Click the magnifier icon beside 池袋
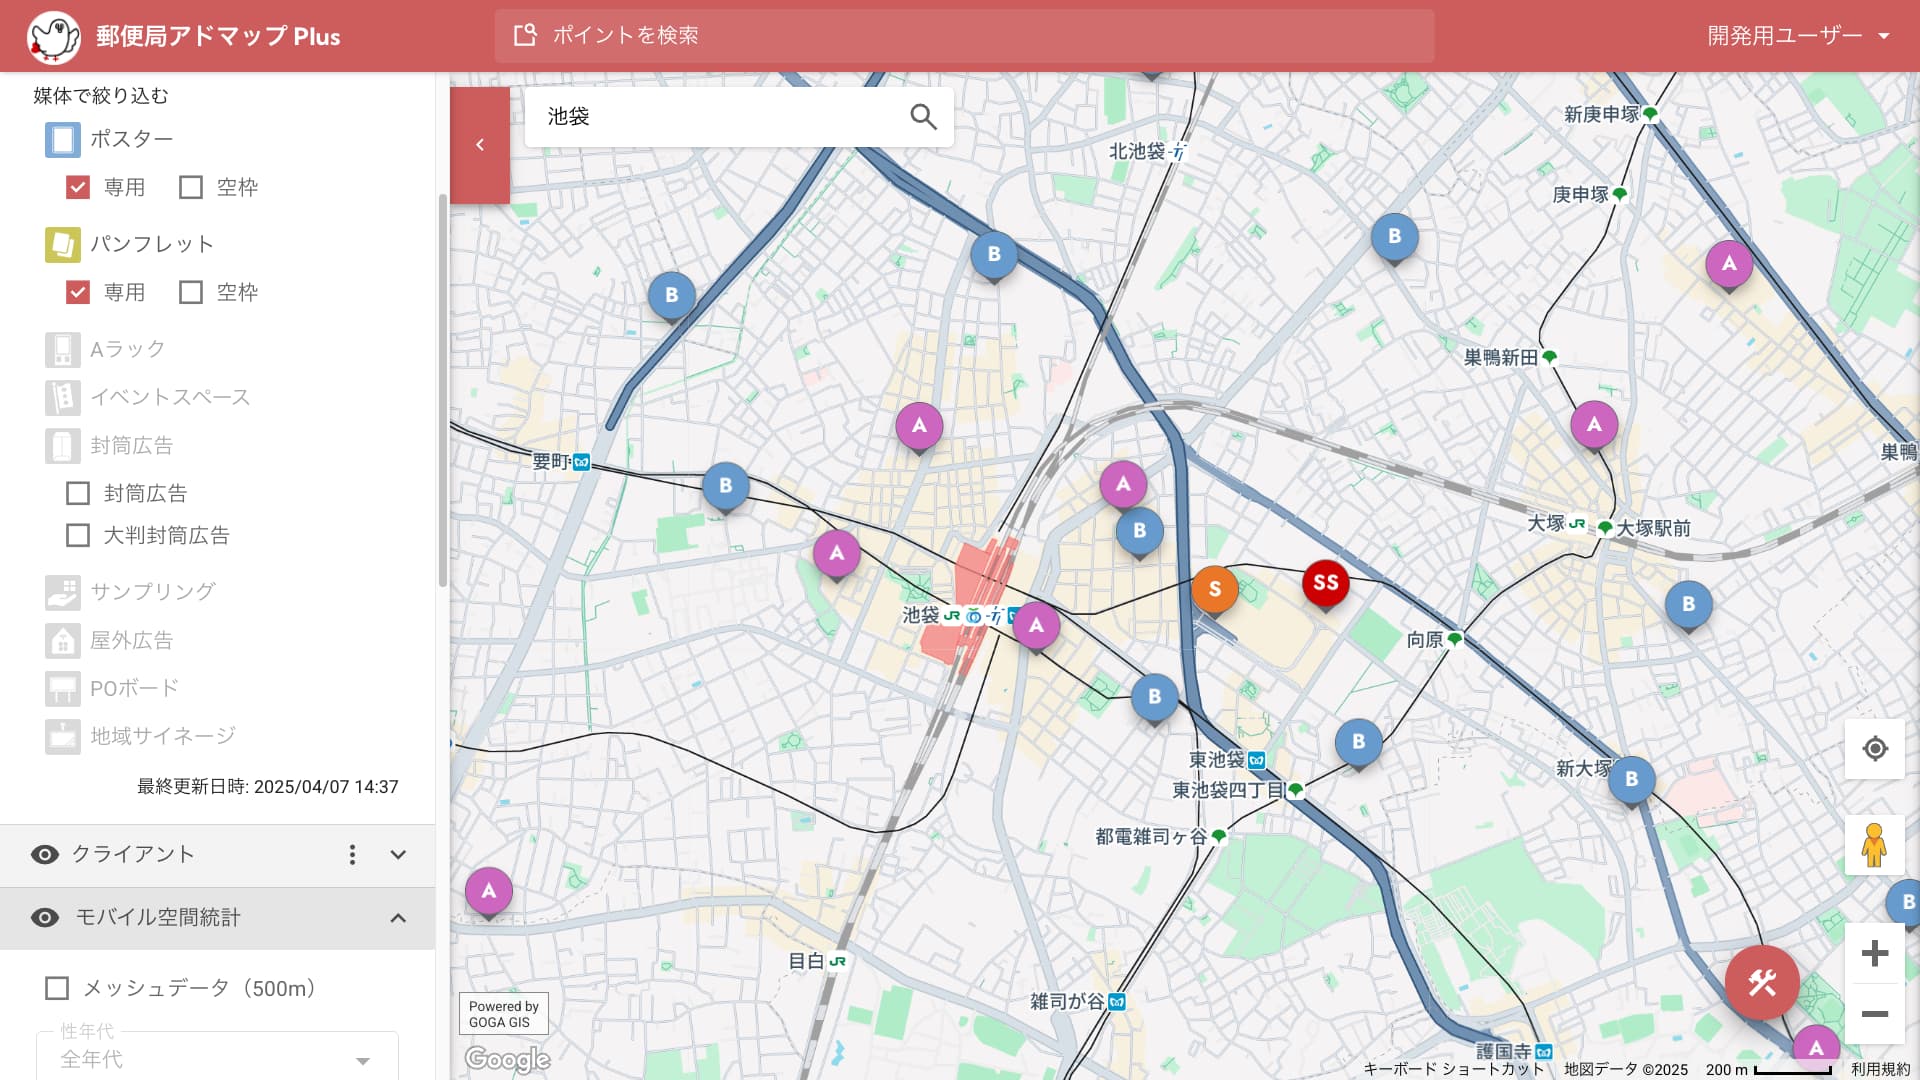This screenshot has height=1080, width=1920. tap(922, 117)
